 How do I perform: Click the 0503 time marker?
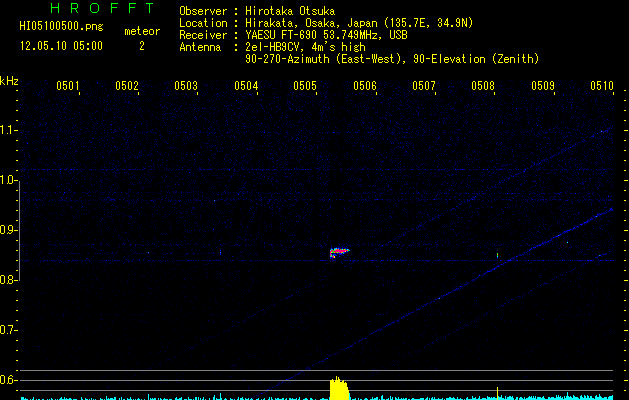tap(186, 86)
